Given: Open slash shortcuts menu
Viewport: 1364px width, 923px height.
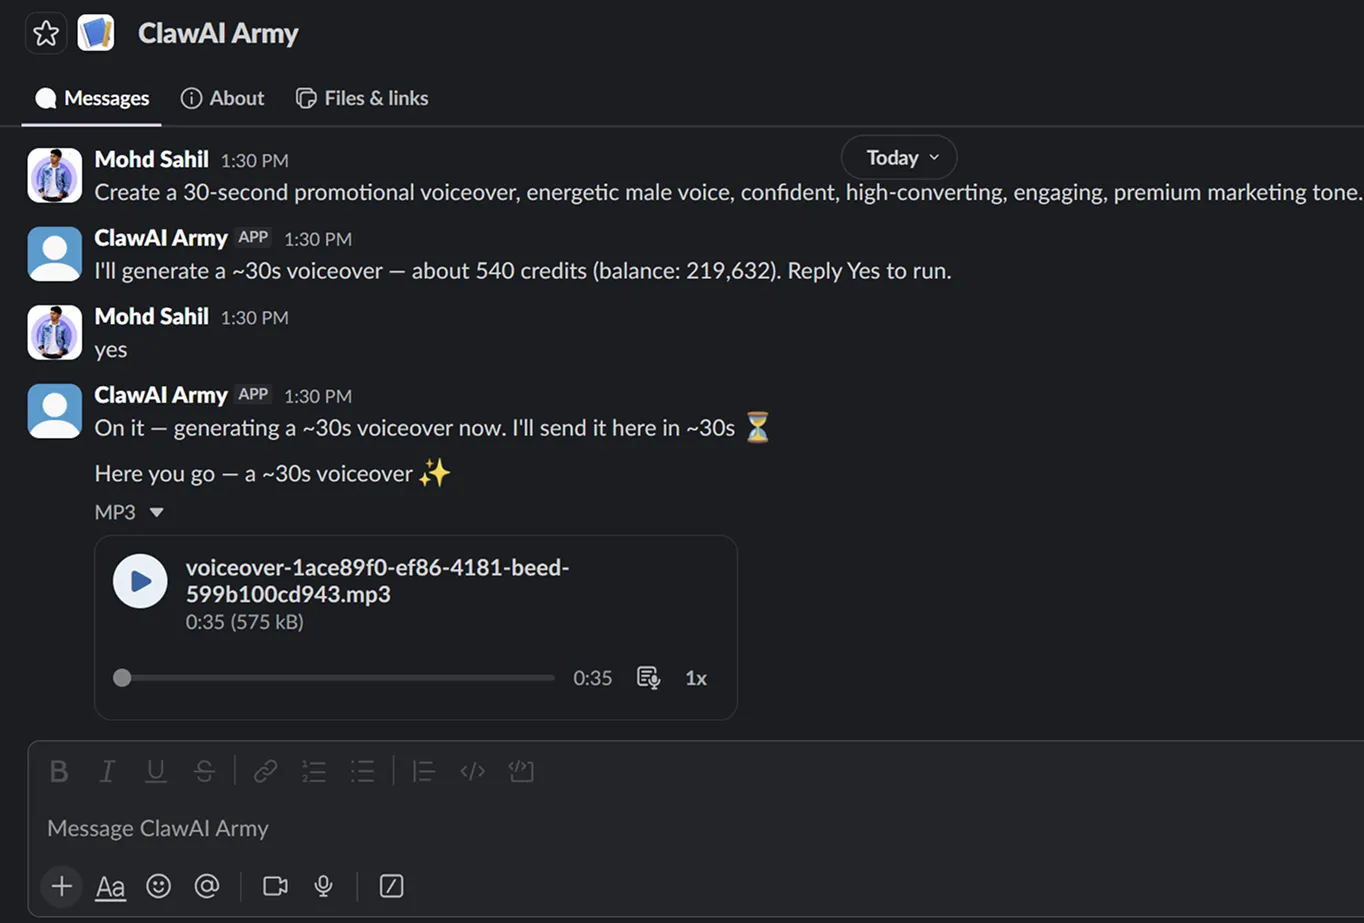Looking at the screenshot, I should [x=391, y=886].
